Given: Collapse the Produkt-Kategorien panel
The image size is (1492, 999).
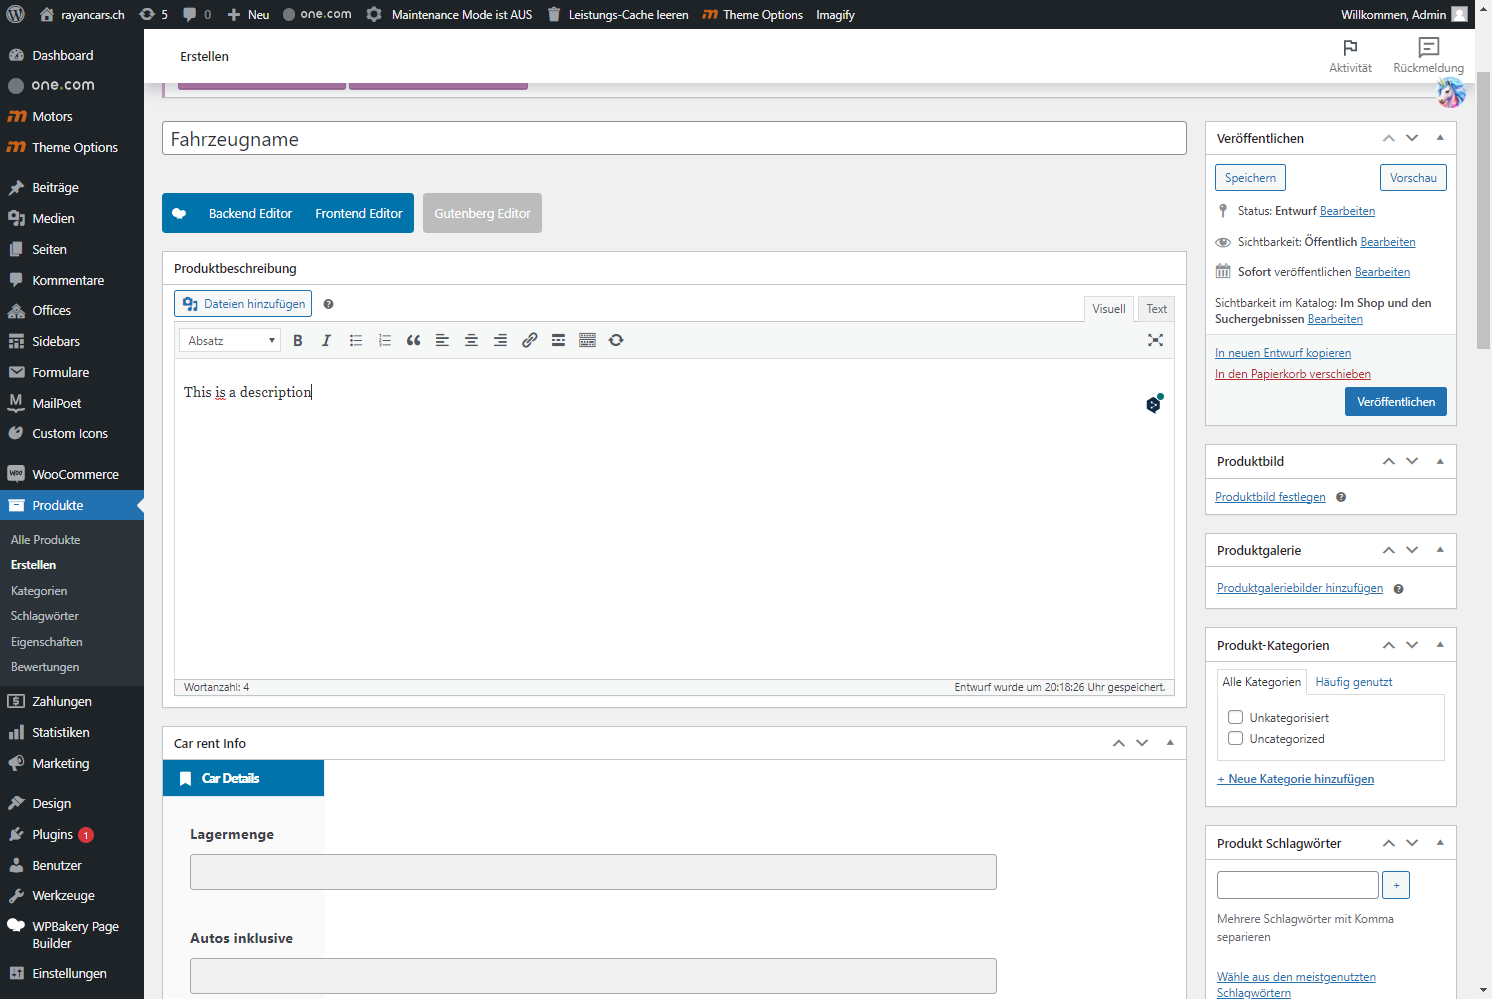Looking at the screenshot, I should point(1440,645).
